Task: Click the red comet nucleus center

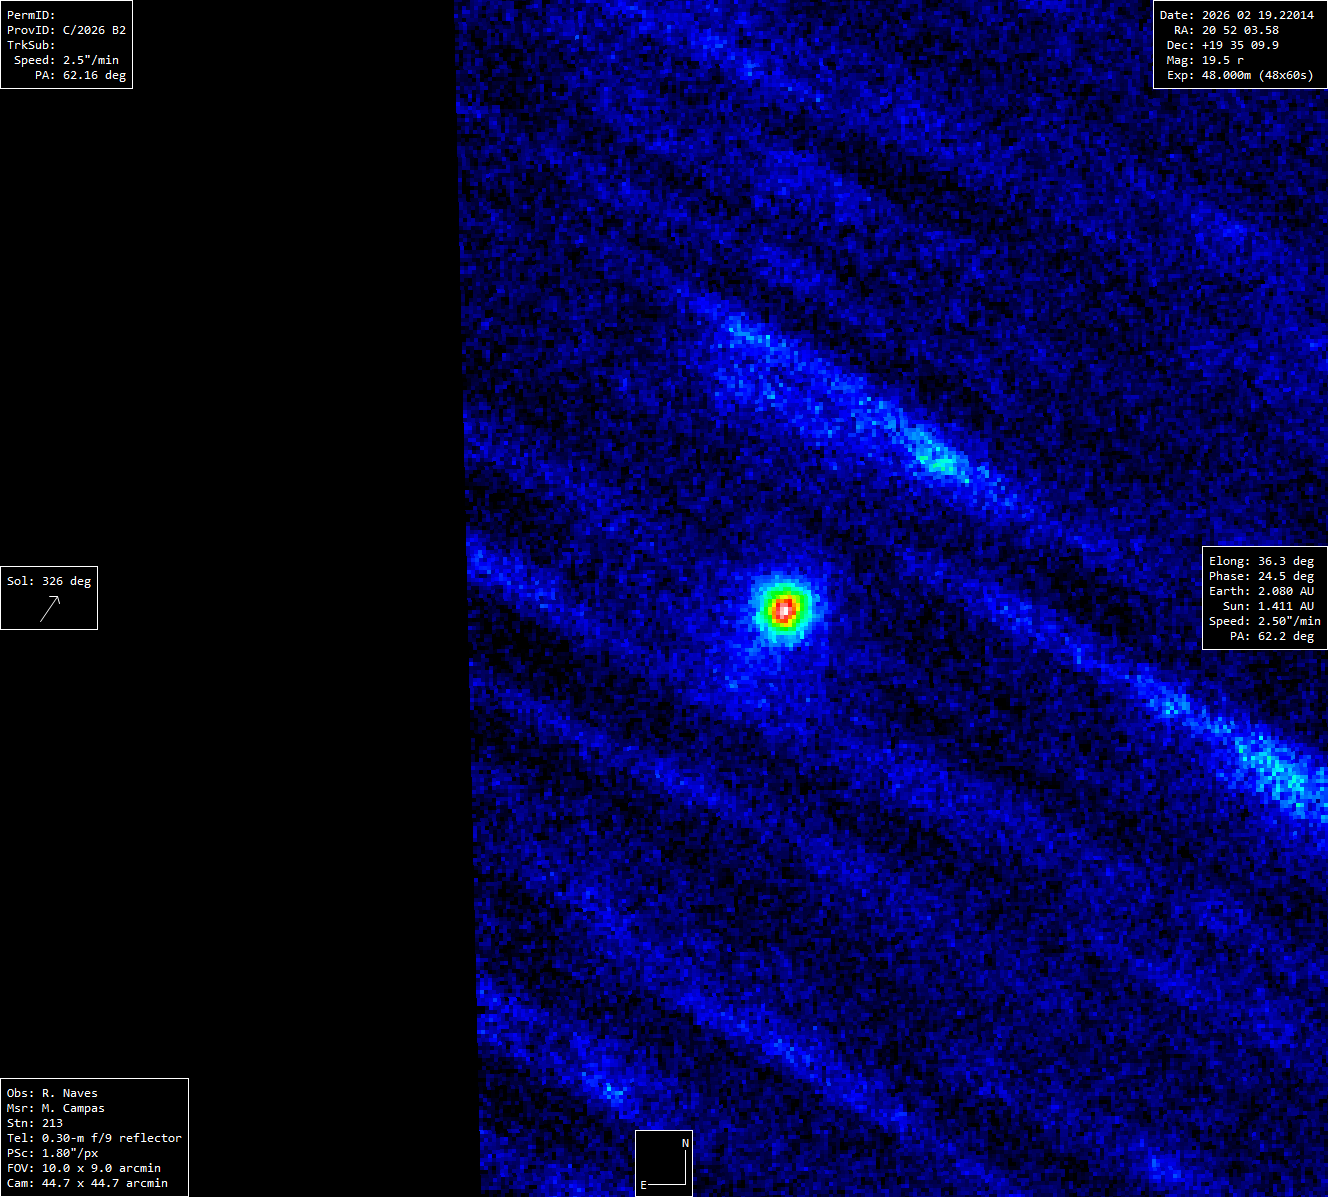Action: (x=785, y=608)
